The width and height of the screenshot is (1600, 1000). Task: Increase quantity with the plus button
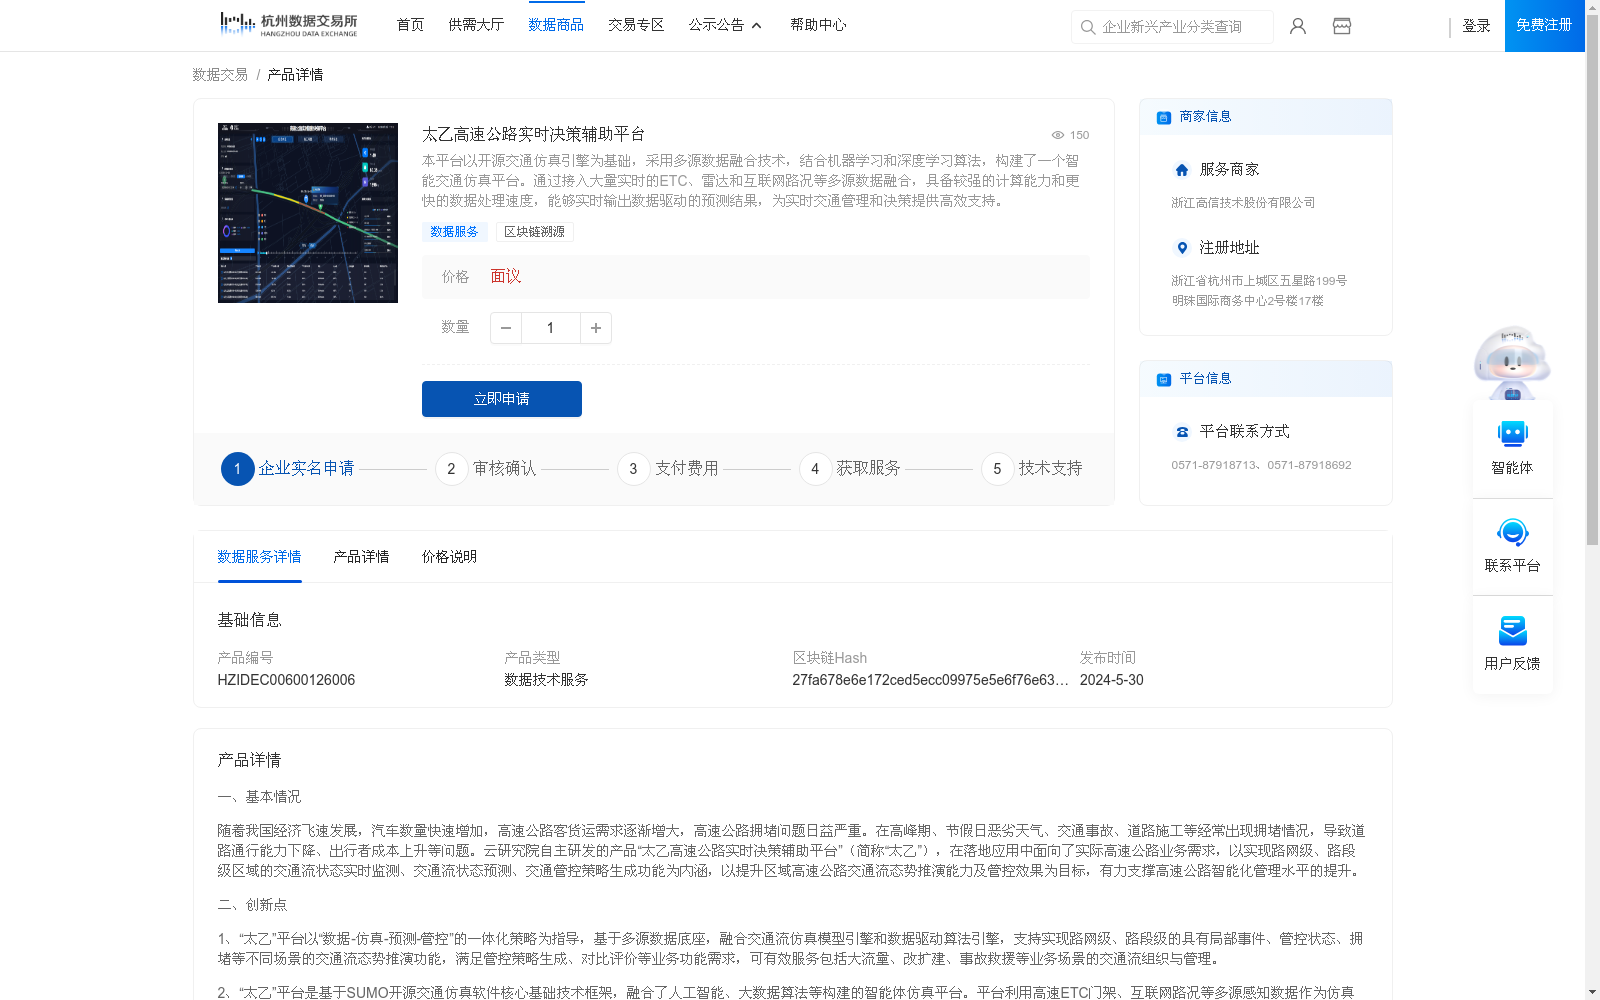tap(596, 328)
